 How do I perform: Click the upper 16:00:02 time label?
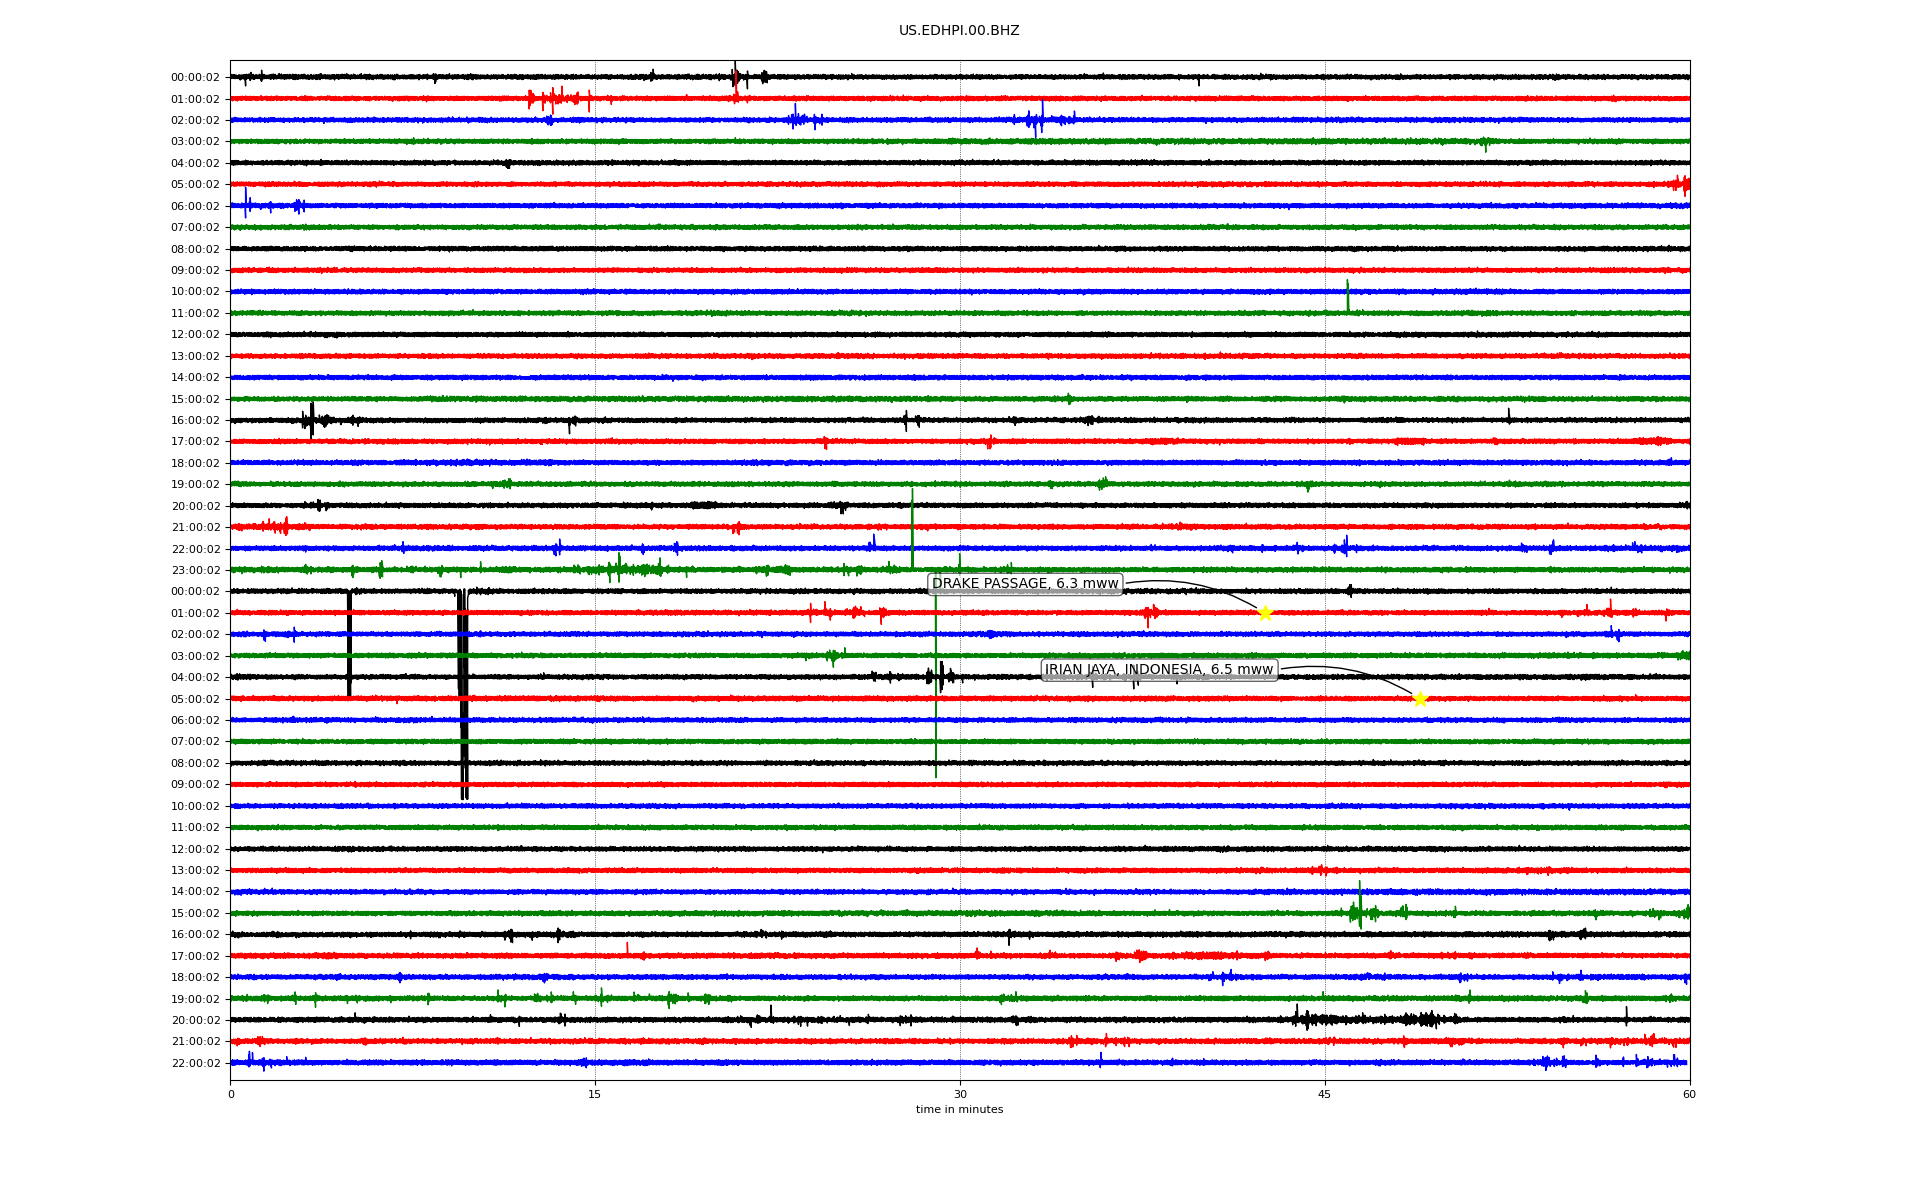[x=195, y=420]
